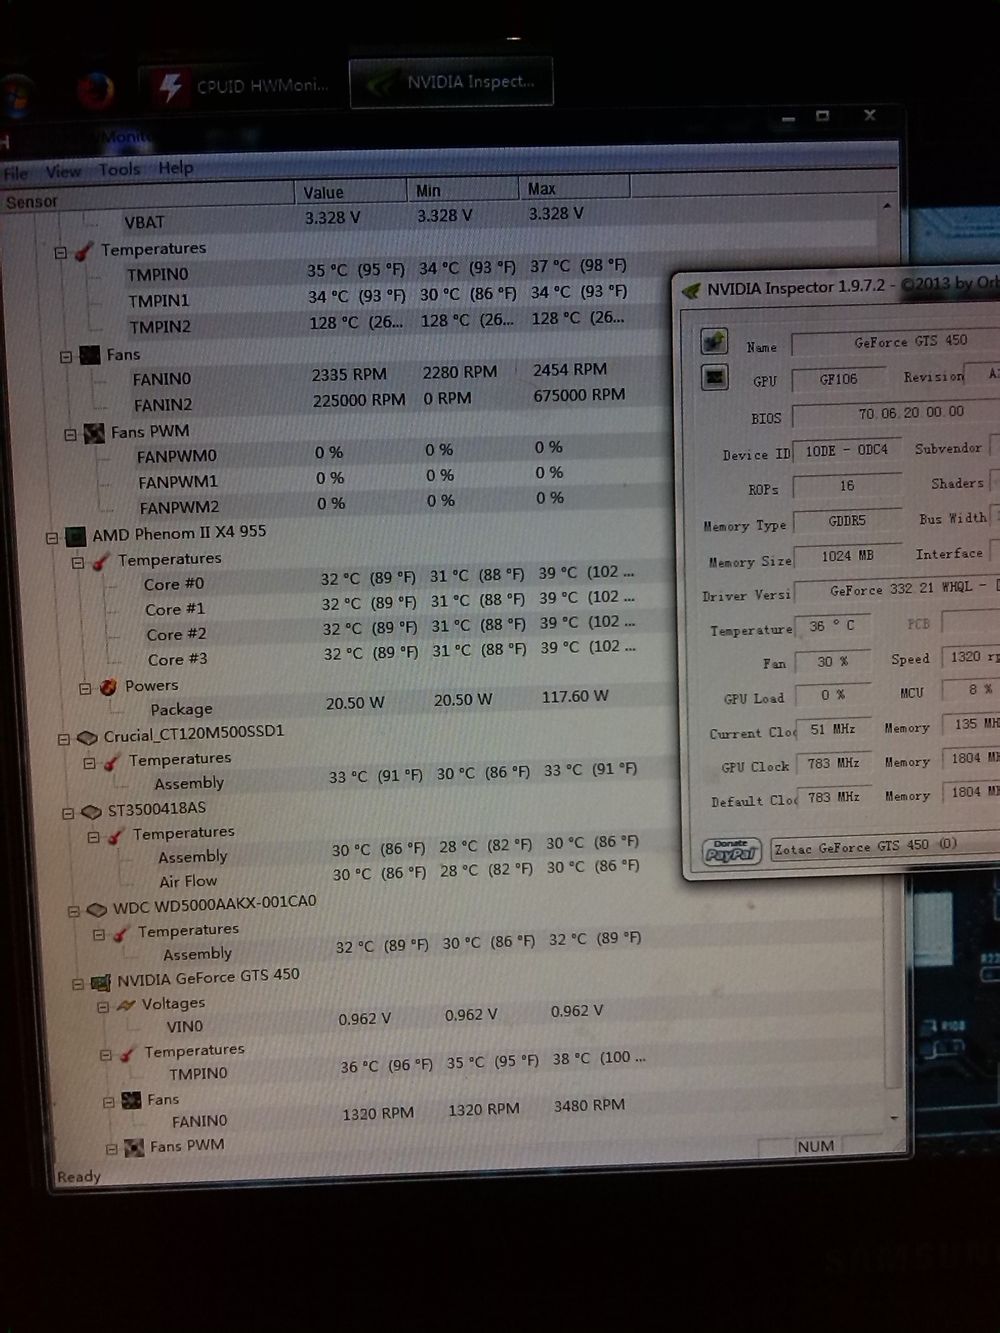Collapse the Phenom Temperatures node

pos(77,563)
